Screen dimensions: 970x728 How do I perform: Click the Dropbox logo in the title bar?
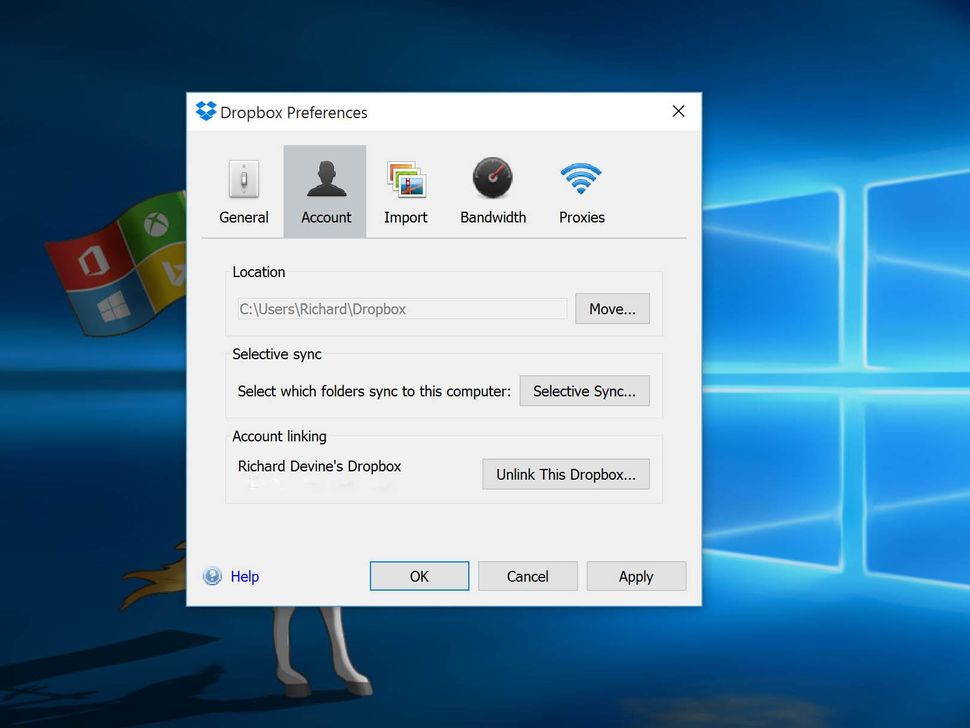click(205, 111)
